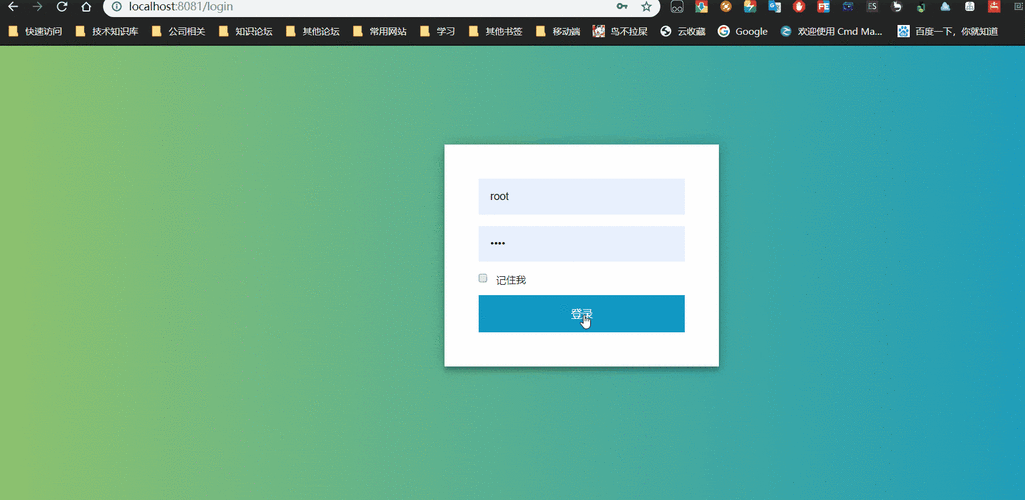Open the Google Translate extension
1025x500 pixels.
coord(774,7)
